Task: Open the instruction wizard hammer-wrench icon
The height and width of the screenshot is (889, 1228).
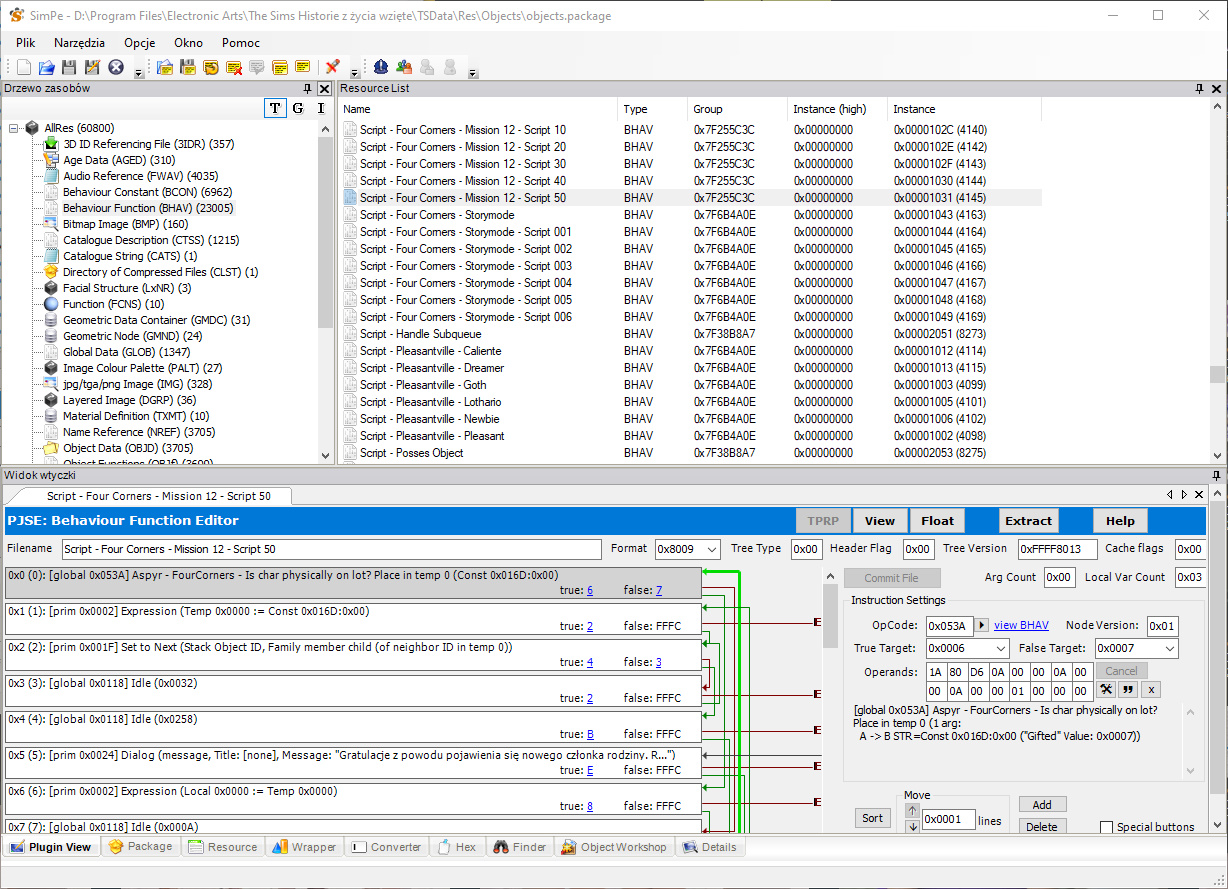Action: (x=1106, y=690)
